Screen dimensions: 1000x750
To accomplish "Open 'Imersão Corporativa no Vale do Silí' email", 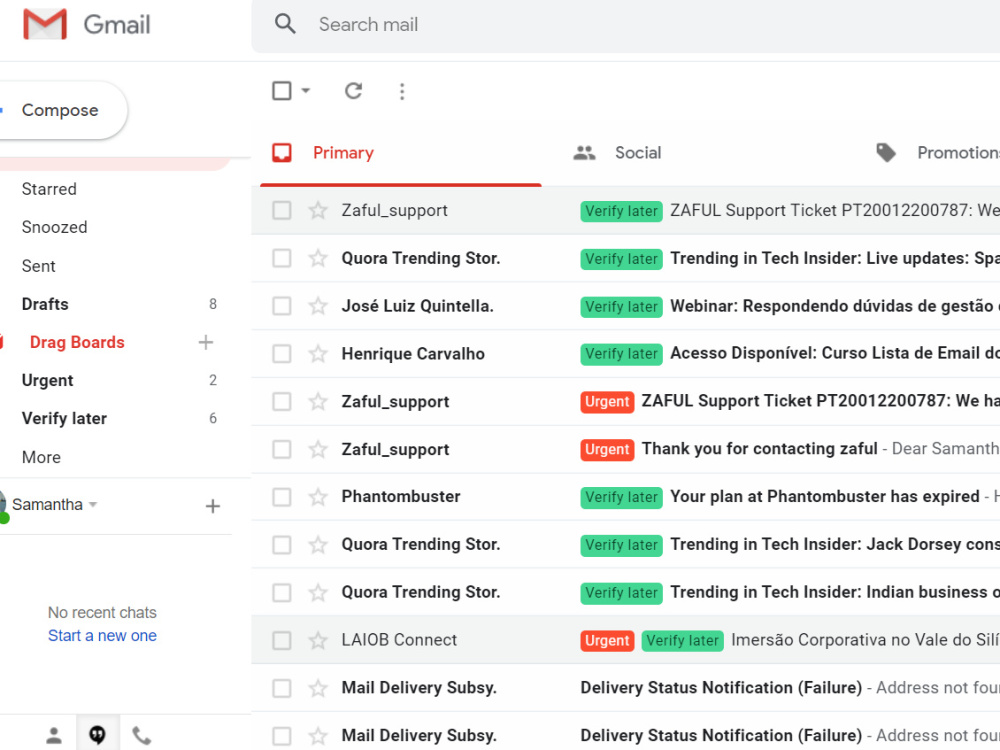I will (865, 640).
